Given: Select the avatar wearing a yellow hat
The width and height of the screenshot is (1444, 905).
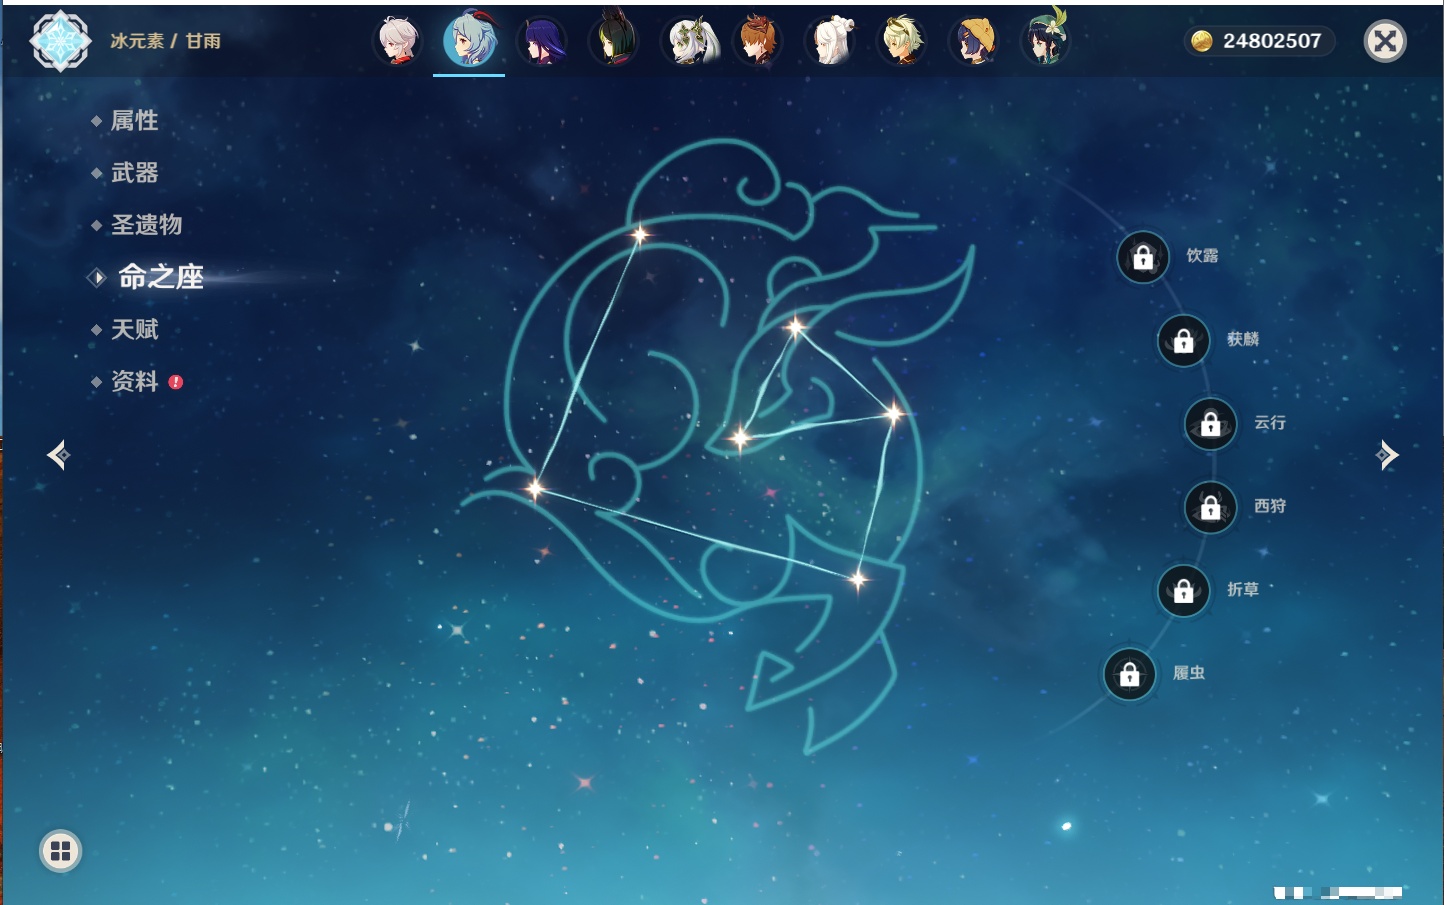Looking at the screenshot, I should (974, 41).
